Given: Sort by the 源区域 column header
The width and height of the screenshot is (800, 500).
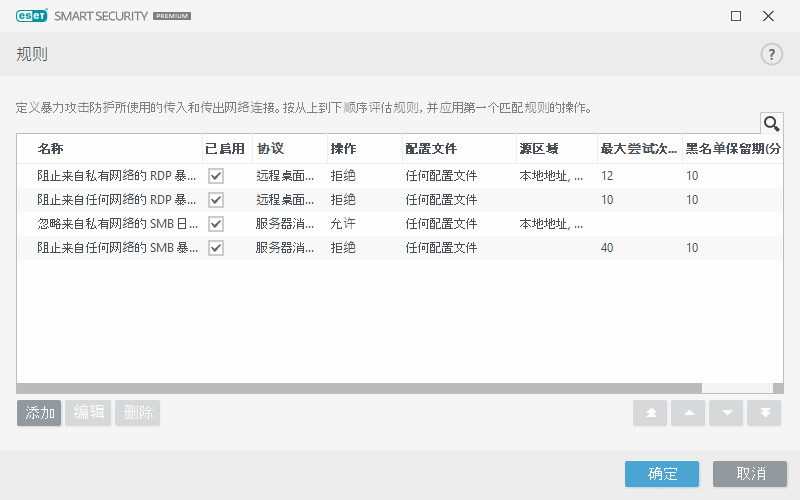Looking at the screenshot, I should click(x=557, y=148).
